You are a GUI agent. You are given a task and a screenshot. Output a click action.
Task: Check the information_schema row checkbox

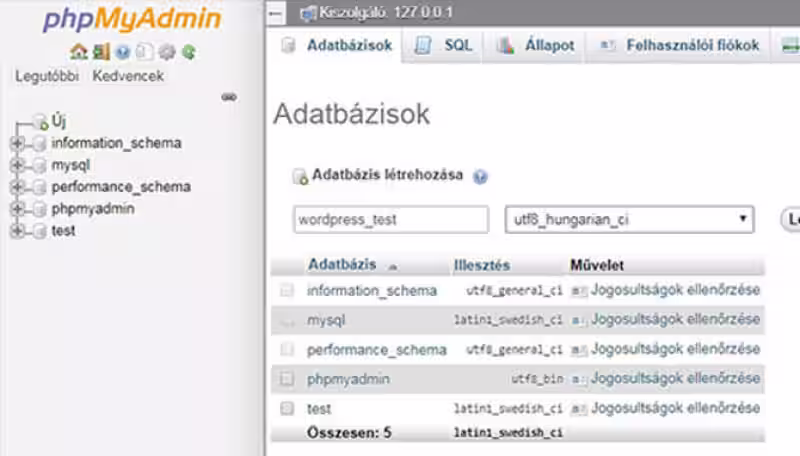pos(287,290)
